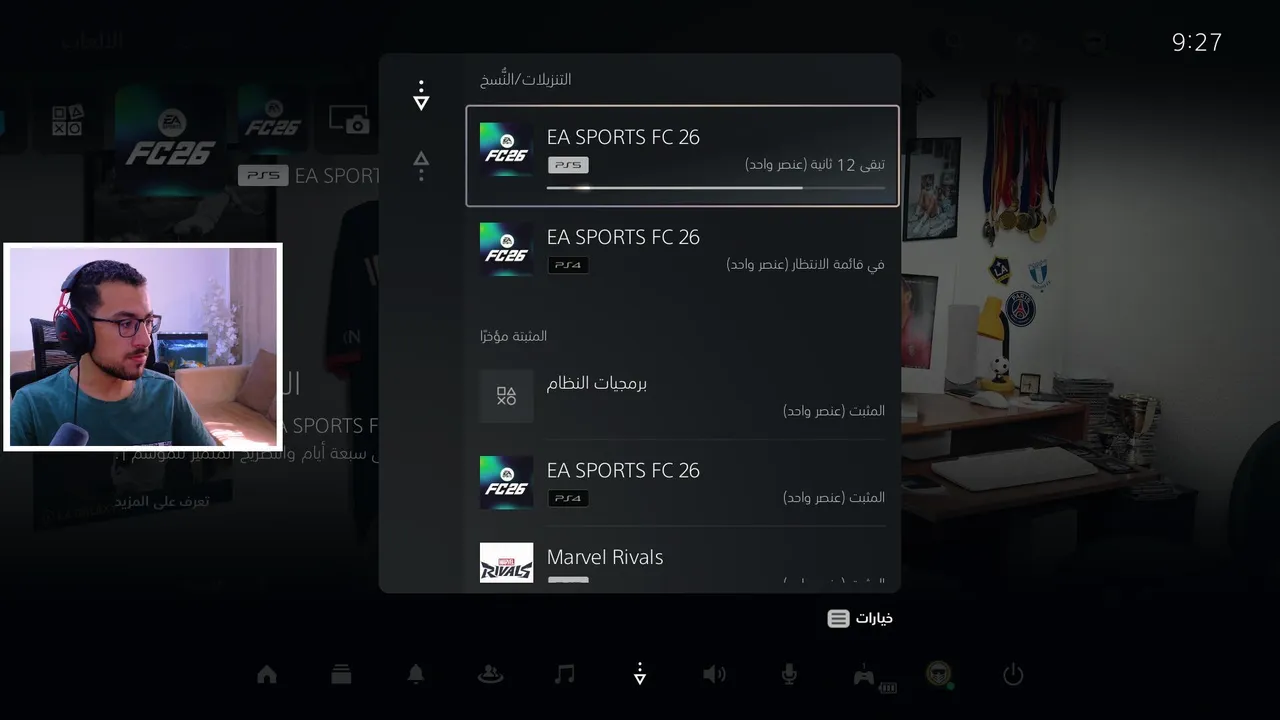The width and height of the screenshot is (1280, 720).
Task: Click the Downloads/Copies heading text
Action: [525, 79]
